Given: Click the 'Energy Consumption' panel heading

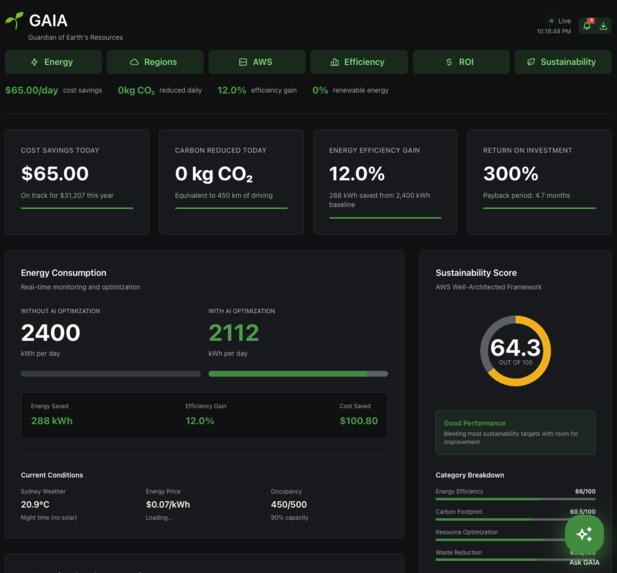Looking at the screenshot, I should point(63,273).
